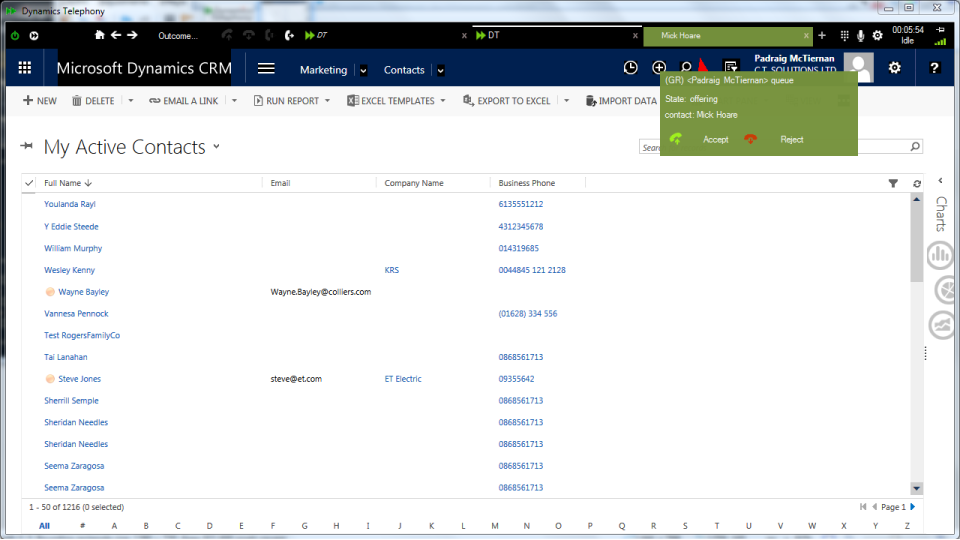
Task: Click EMAIL A LINK command
Action: (x=183, y=100)
